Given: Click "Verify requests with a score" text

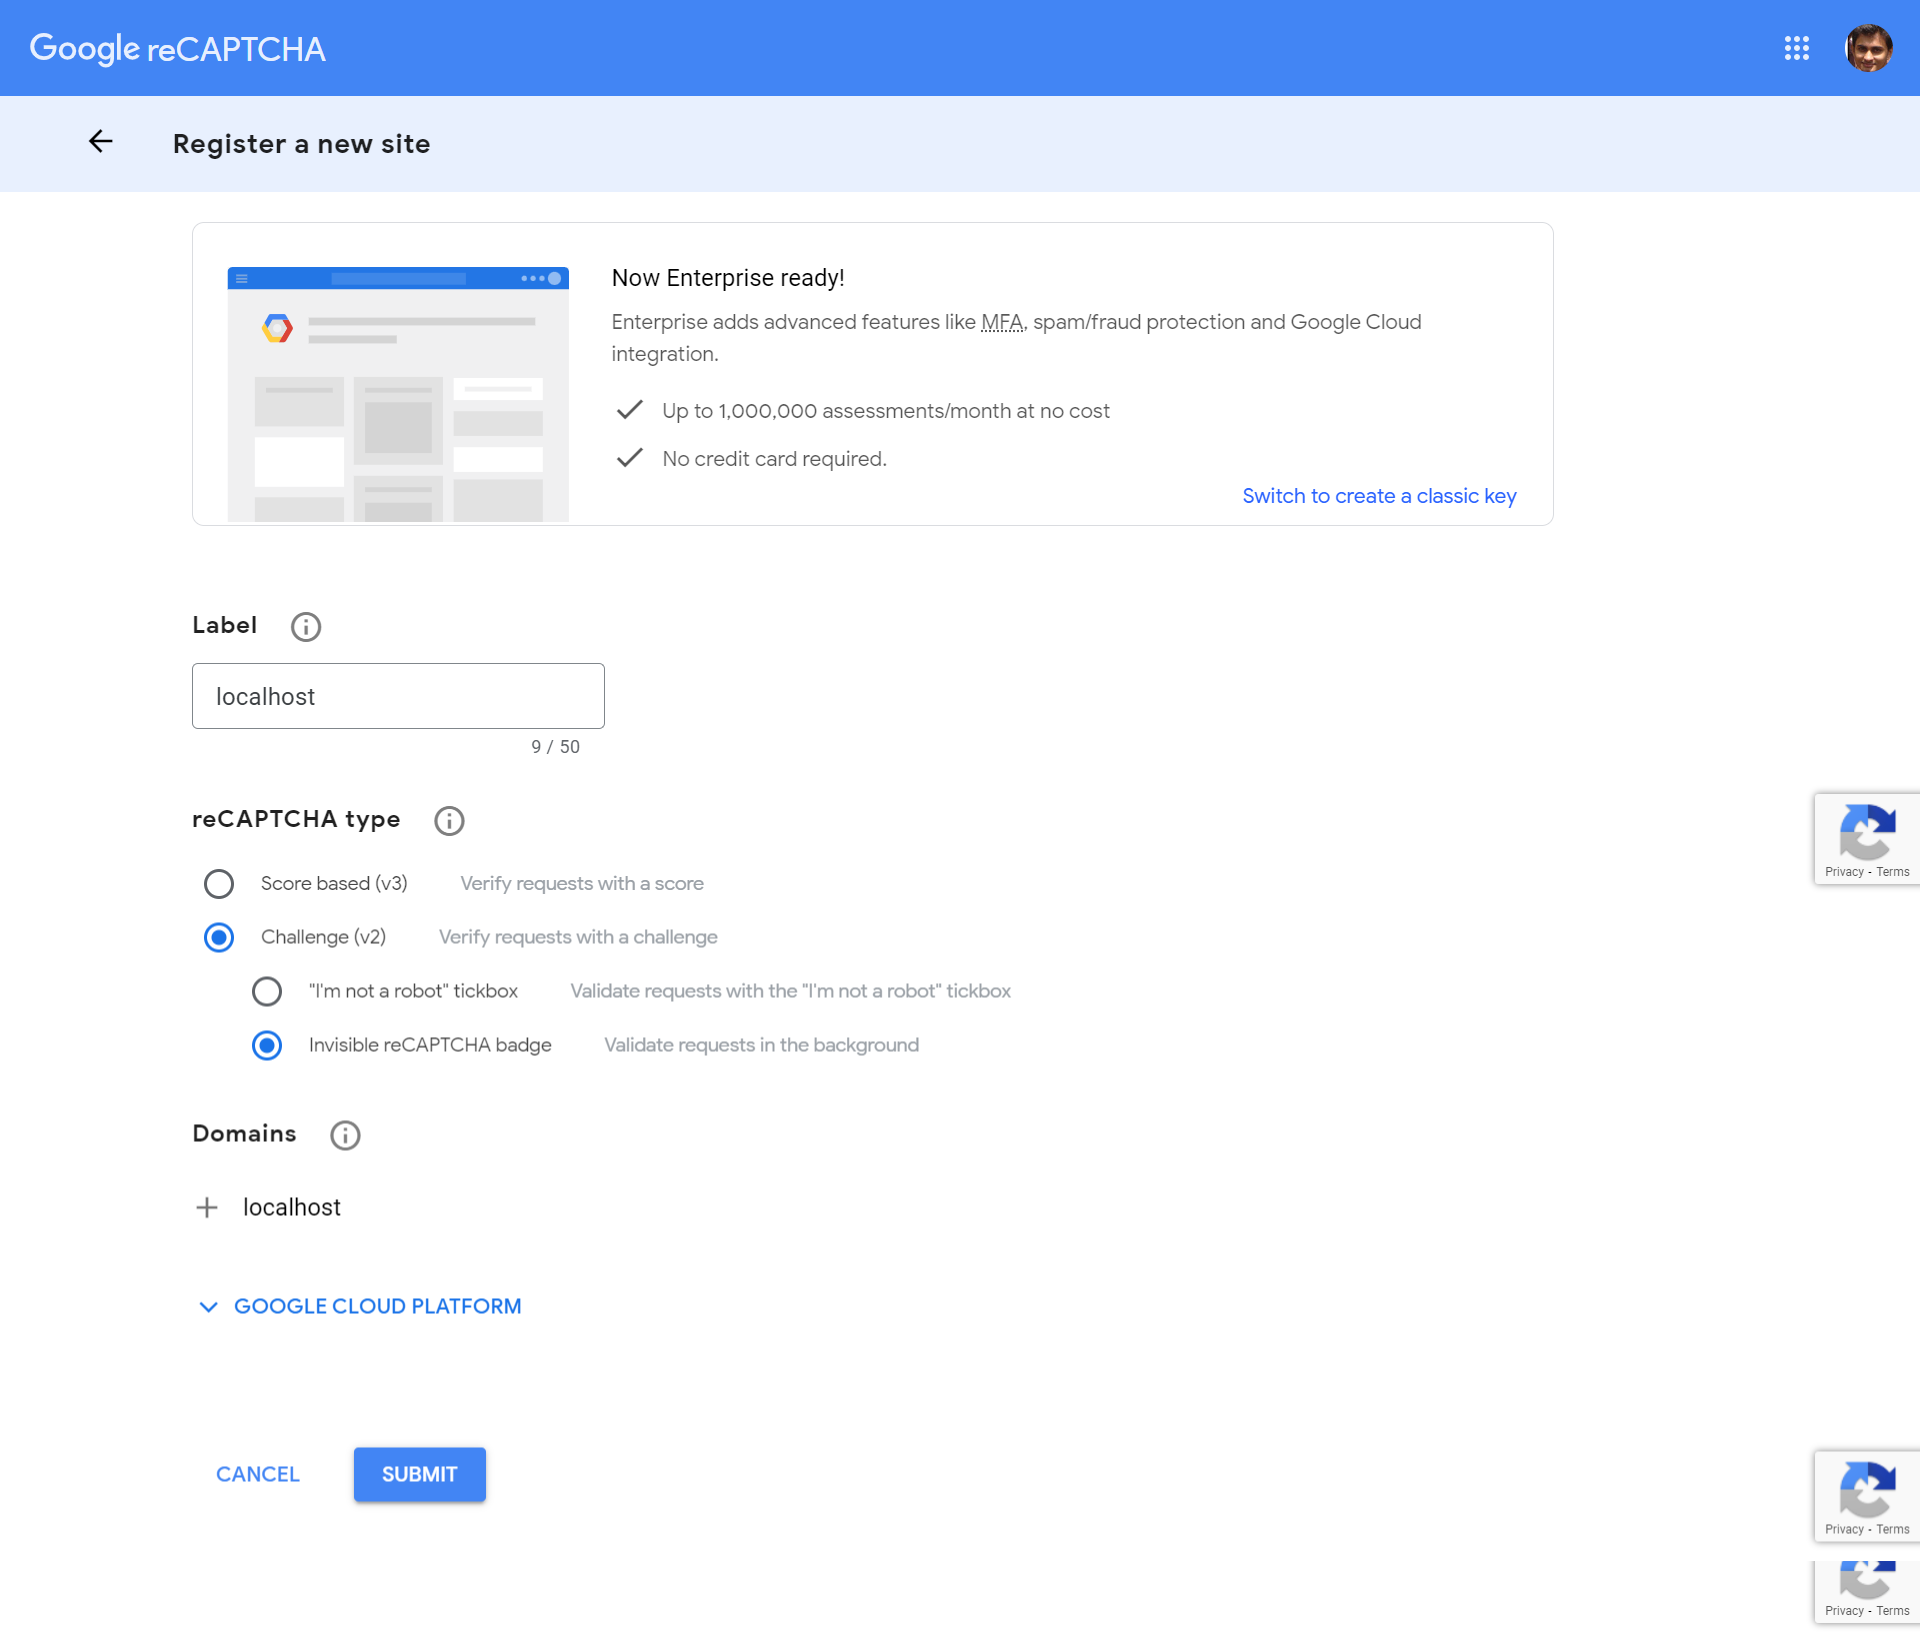Looking at the screenshot, I should (x=582, y=884).
